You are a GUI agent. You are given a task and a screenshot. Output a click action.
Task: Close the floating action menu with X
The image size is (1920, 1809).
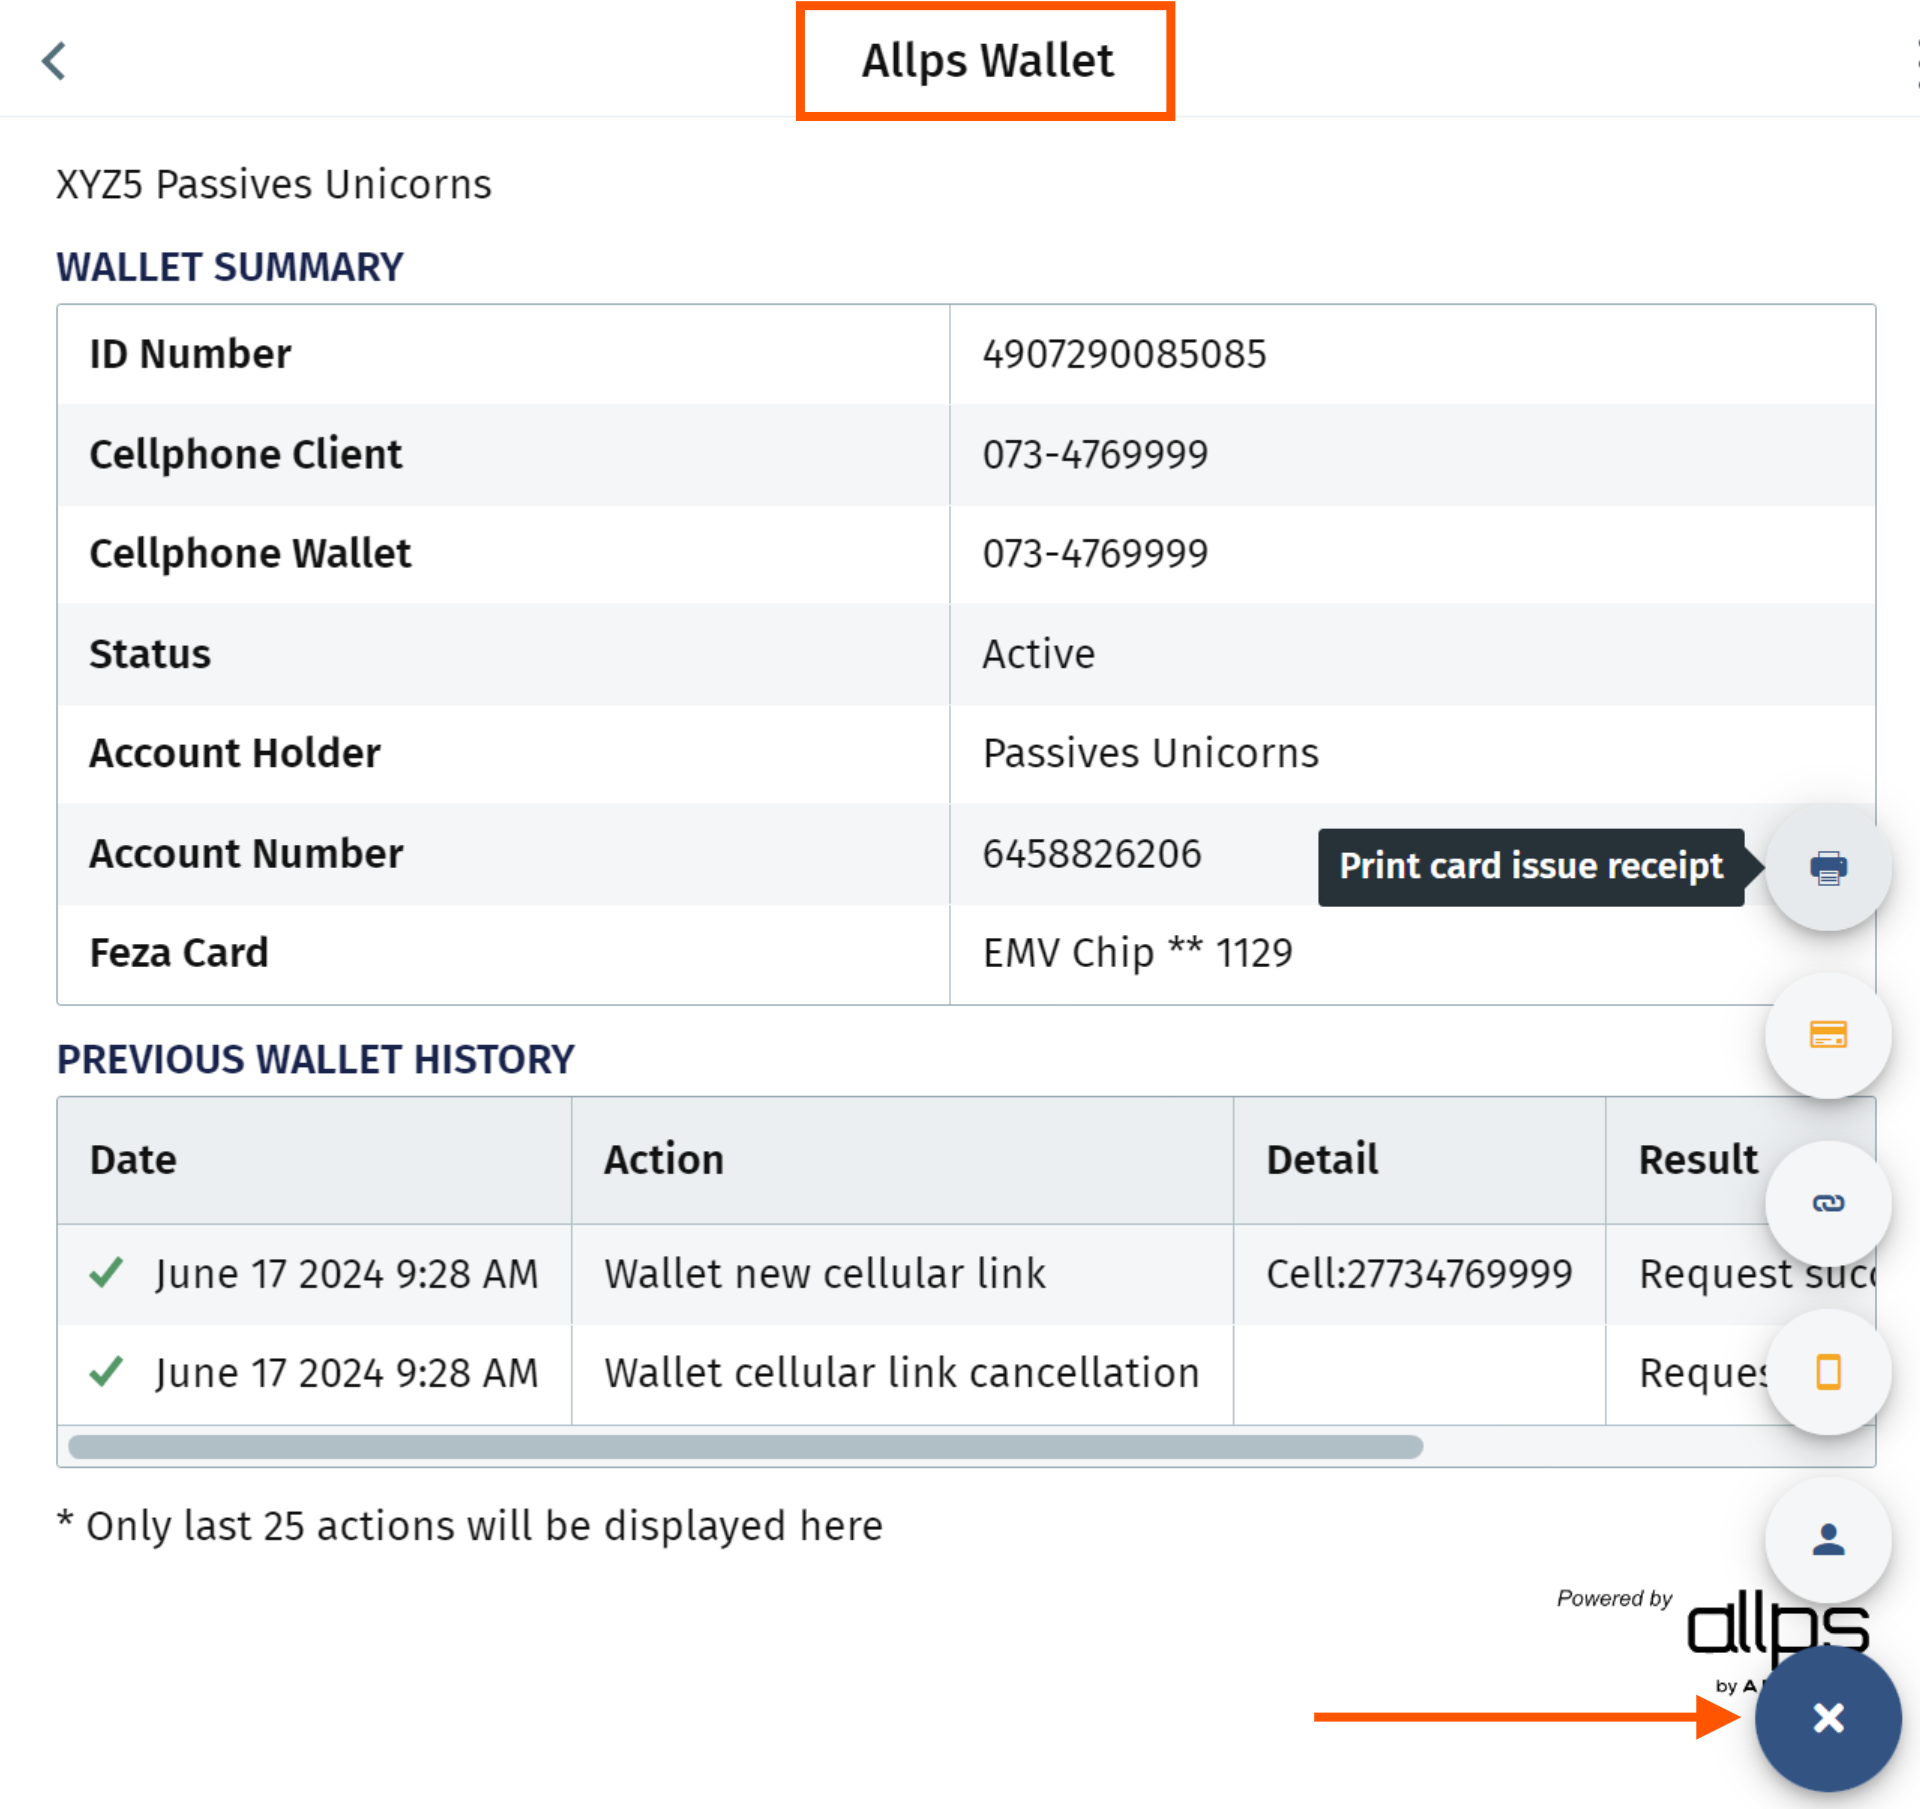(x=1828, y=1718)
